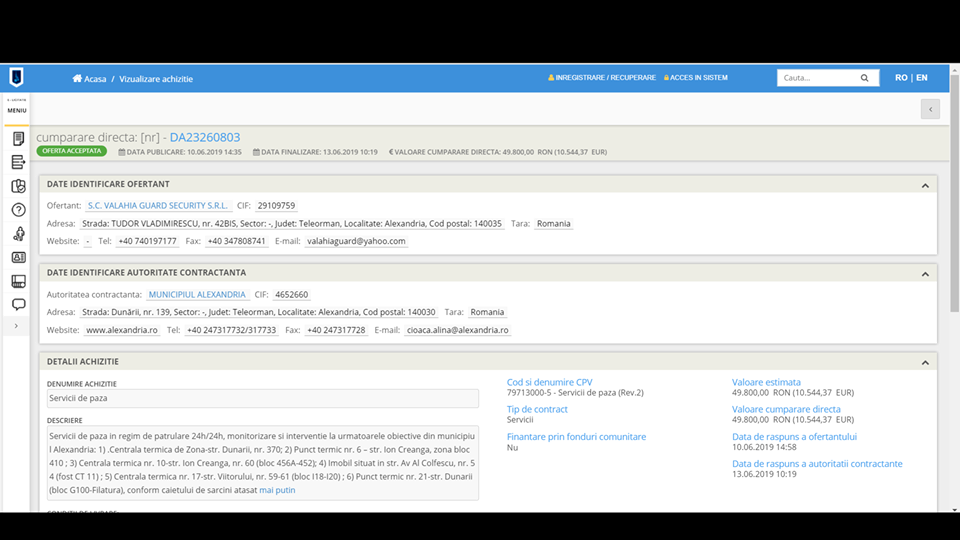Click the Cauta search input field
This screenshot has width=960, height=540.
(816, 78)
